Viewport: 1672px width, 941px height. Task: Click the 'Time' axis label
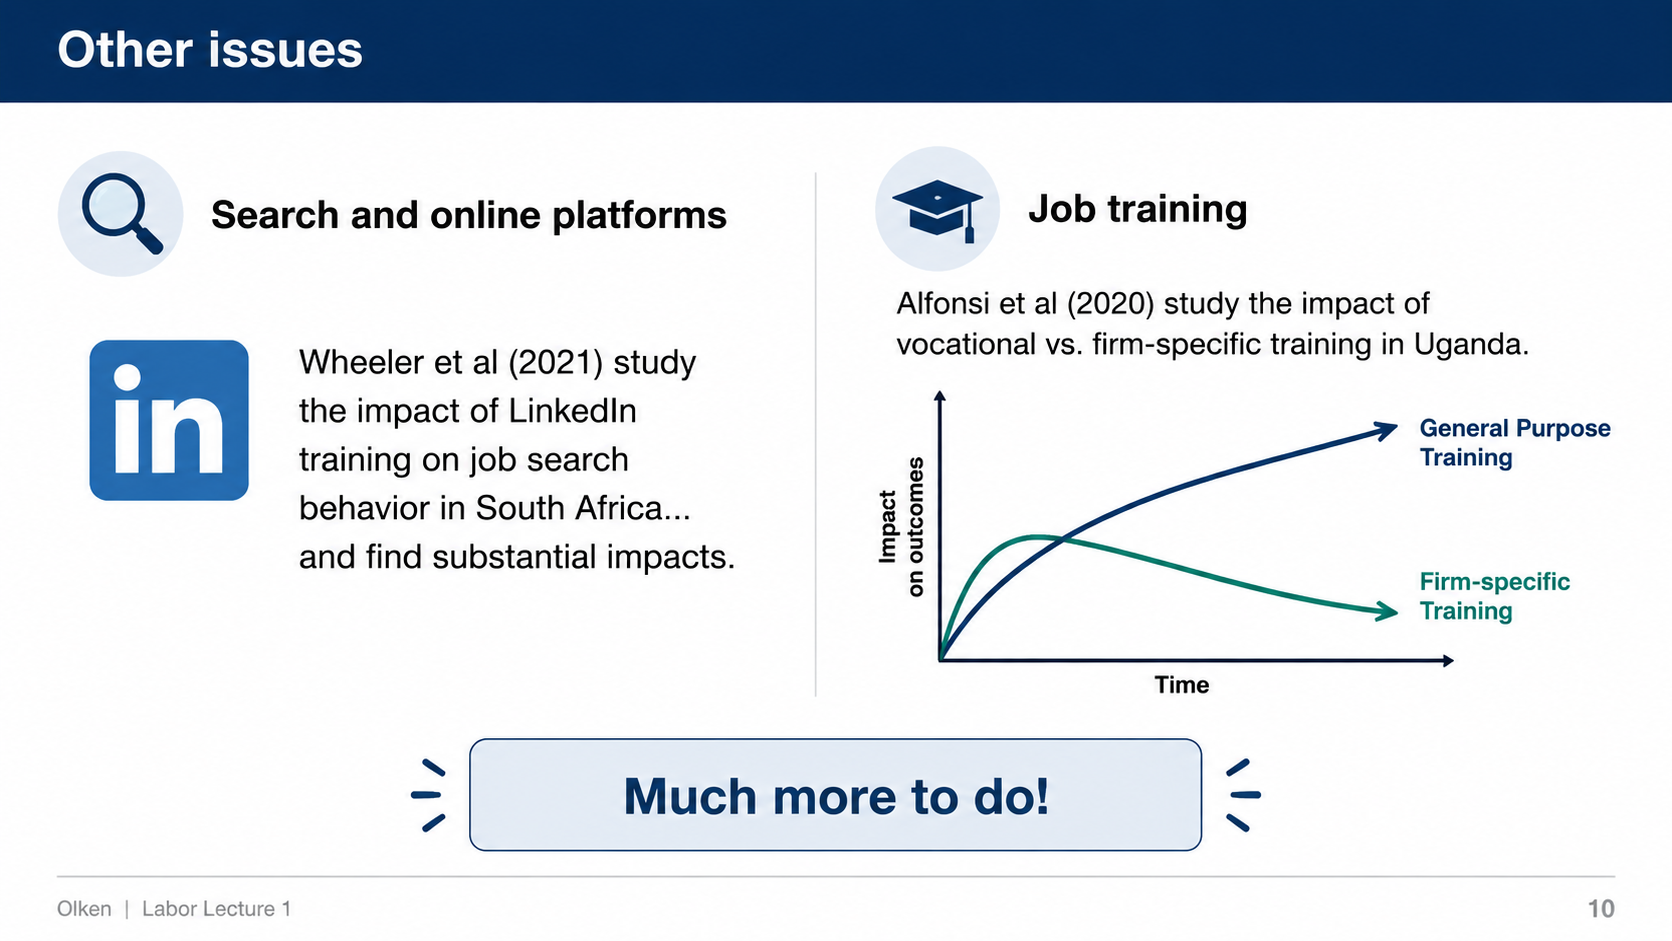(x=1182, y=685)
